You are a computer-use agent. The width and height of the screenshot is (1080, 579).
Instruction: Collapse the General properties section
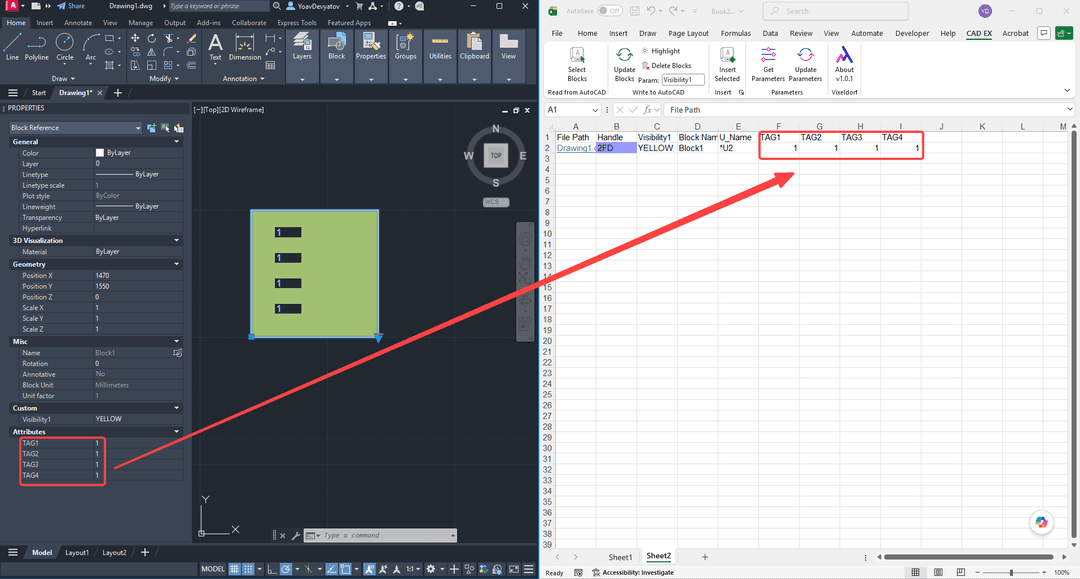[x=176, y=142]
